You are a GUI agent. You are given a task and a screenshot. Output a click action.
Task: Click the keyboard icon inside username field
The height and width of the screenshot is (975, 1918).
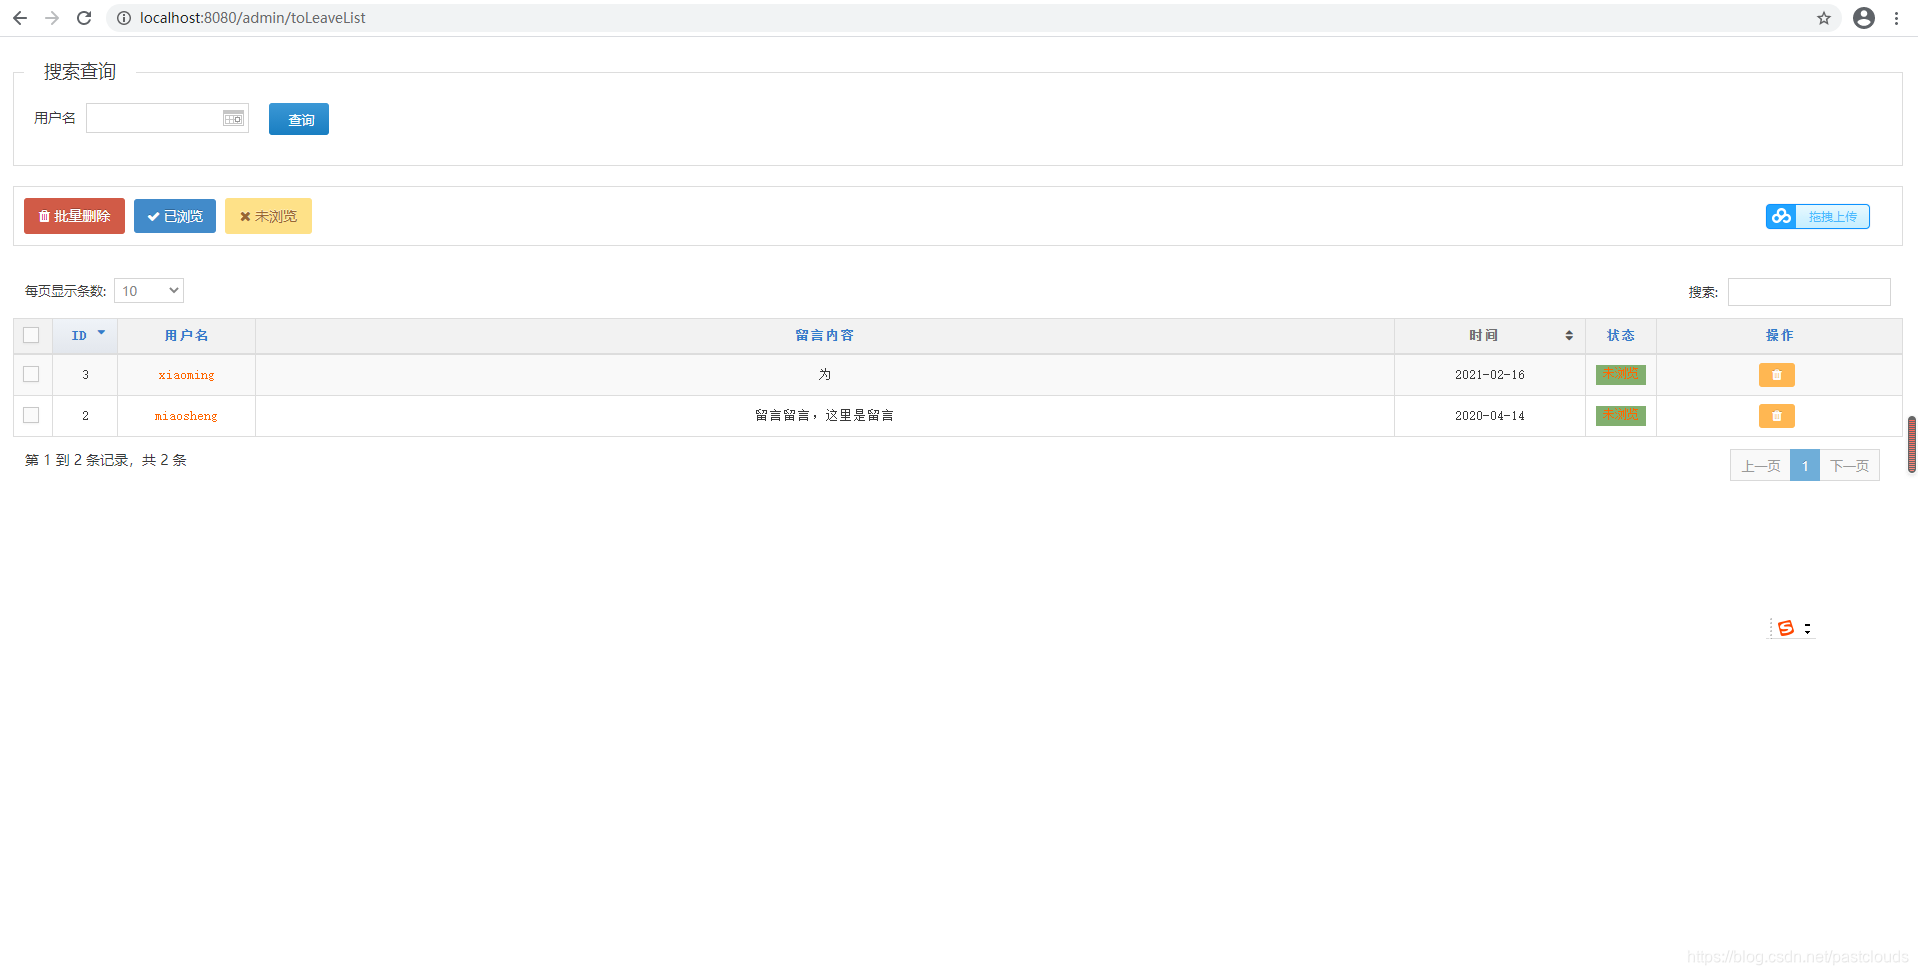(233, 118)
